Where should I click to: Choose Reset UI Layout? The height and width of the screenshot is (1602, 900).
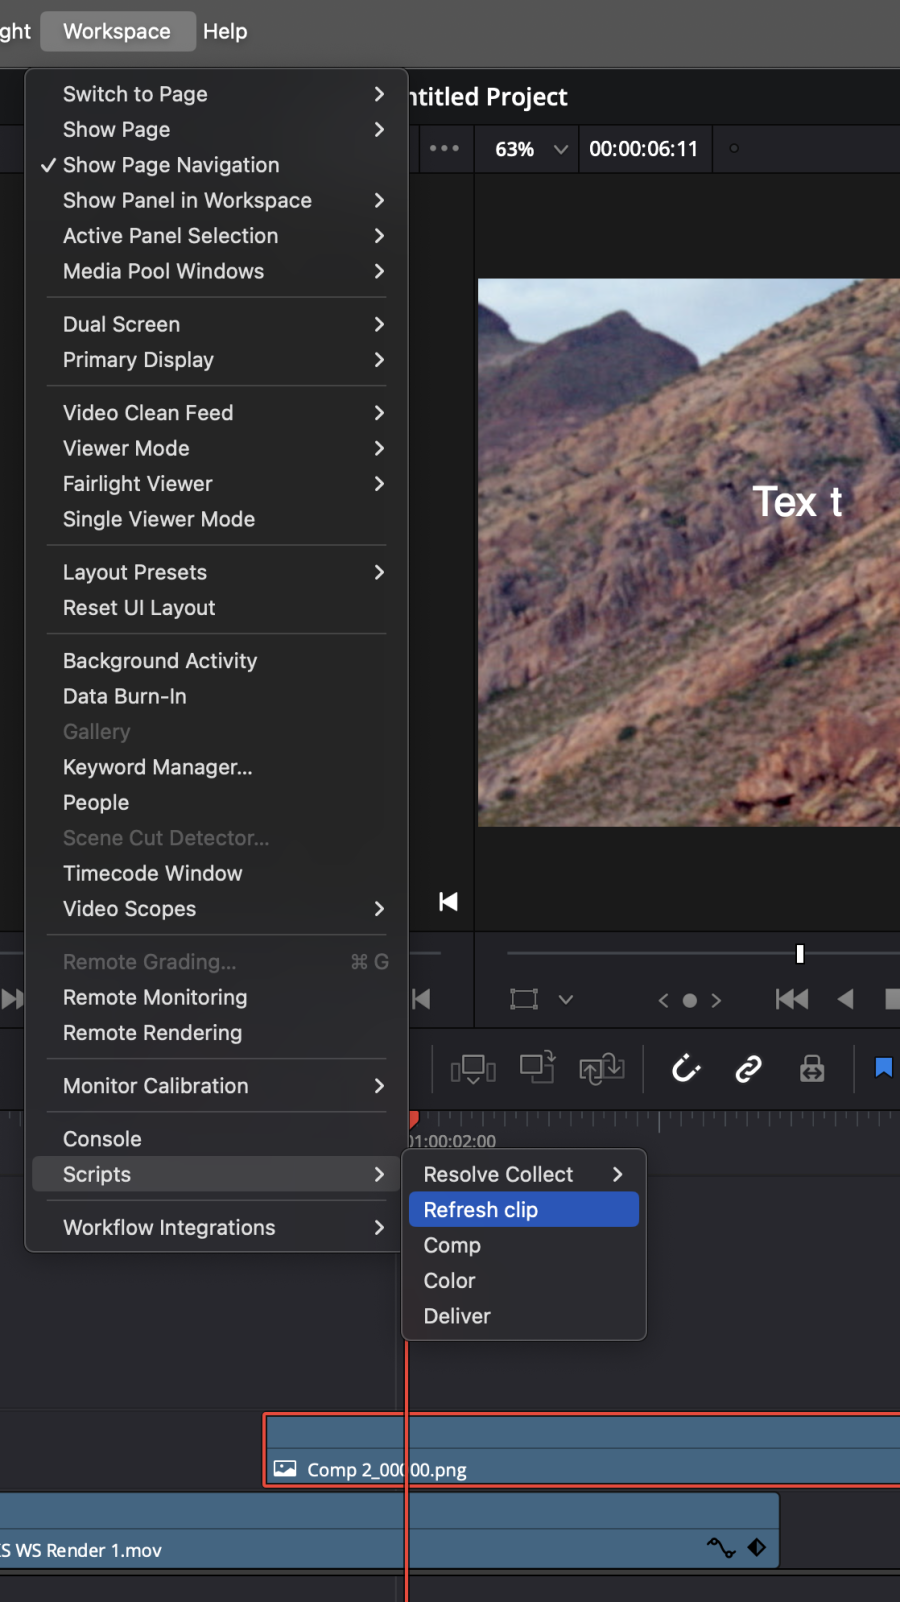coord(216,608)
